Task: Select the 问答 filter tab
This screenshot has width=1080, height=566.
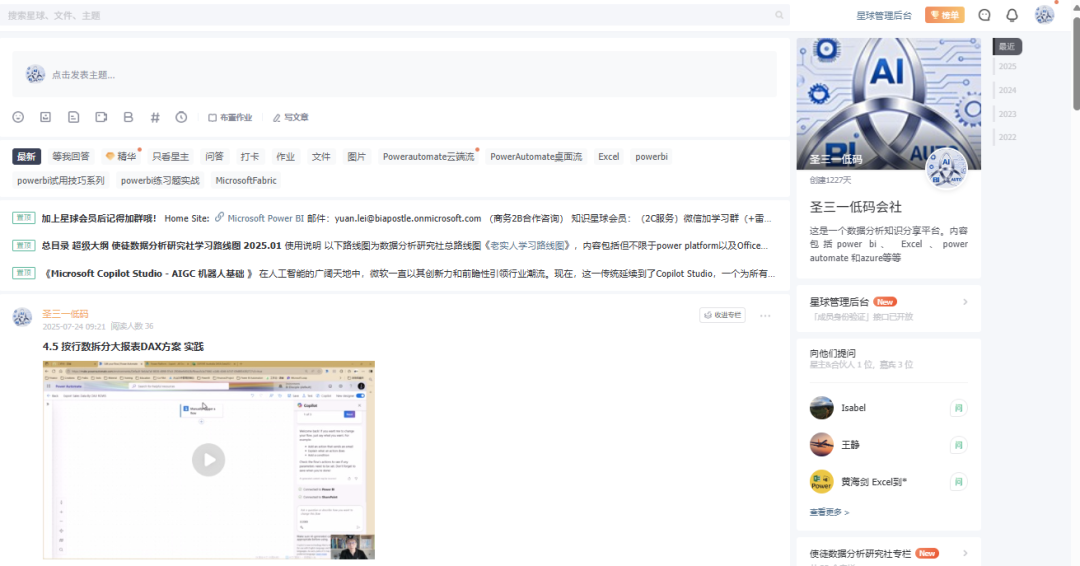Action: coord(214,156)
